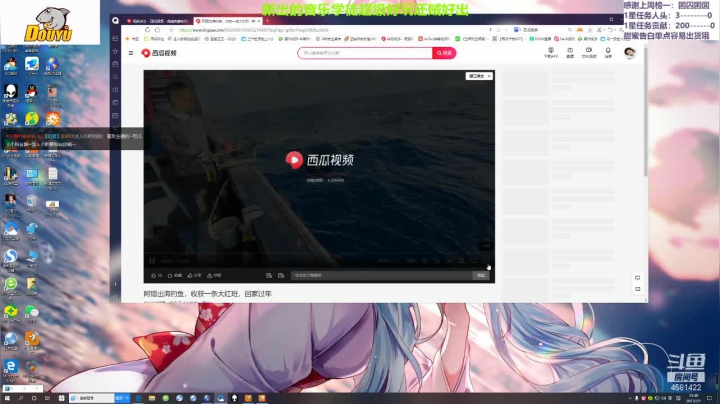
Task: Open the Xigua Video logo homepage link
Action: pyautogui.click(x=159, y=53)
